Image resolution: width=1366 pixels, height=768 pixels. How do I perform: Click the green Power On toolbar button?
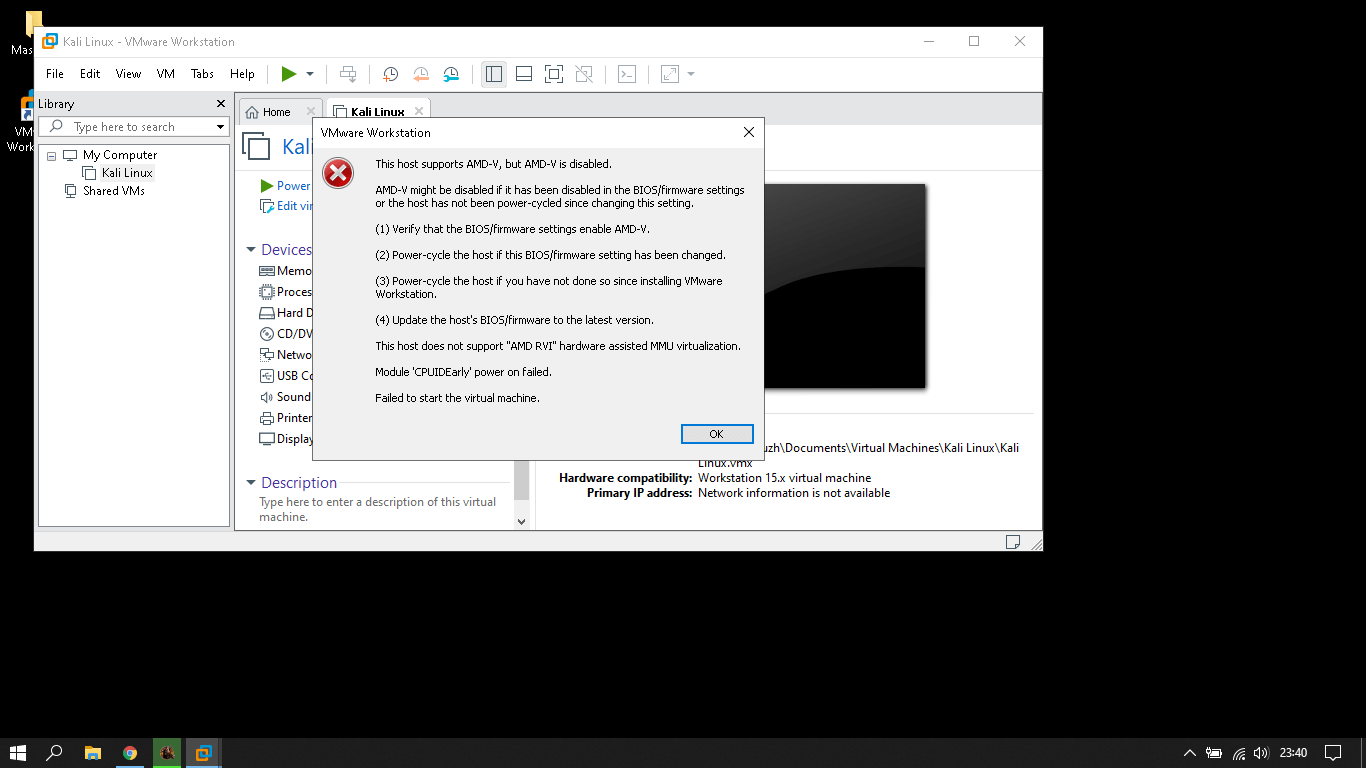289,74
